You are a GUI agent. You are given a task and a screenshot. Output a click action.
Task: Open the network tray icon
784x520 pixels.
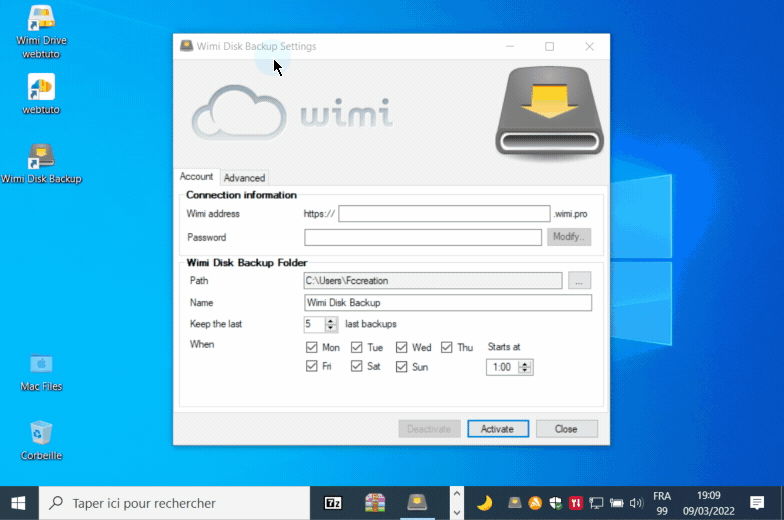(x=596, y=503)
